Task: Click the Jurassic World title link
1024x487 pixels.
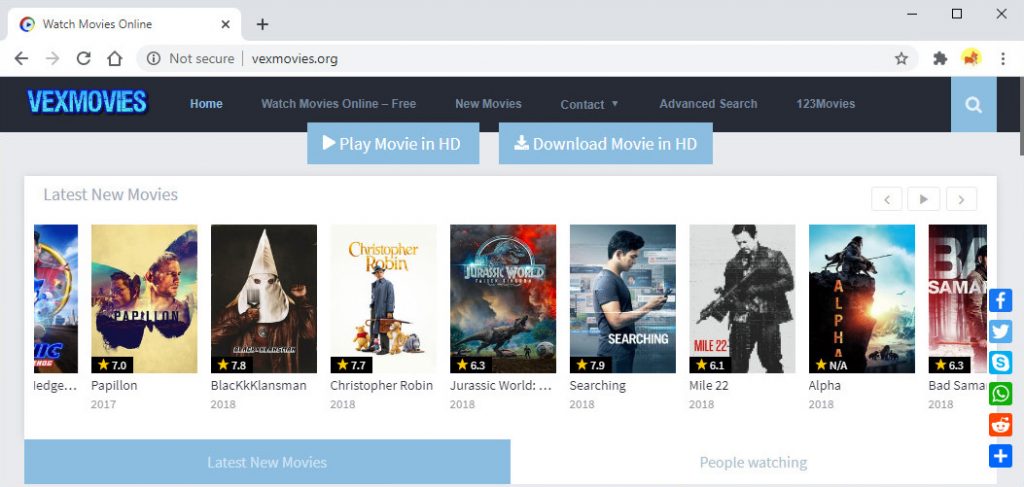Action: click(501, 386)
